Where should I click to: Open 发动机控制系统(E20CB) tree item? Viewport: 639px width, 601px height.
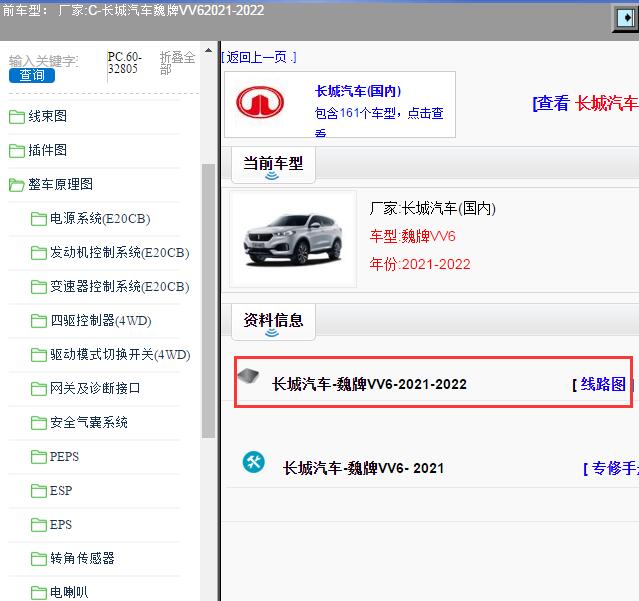pyautogui.click(x=120, y=253)
